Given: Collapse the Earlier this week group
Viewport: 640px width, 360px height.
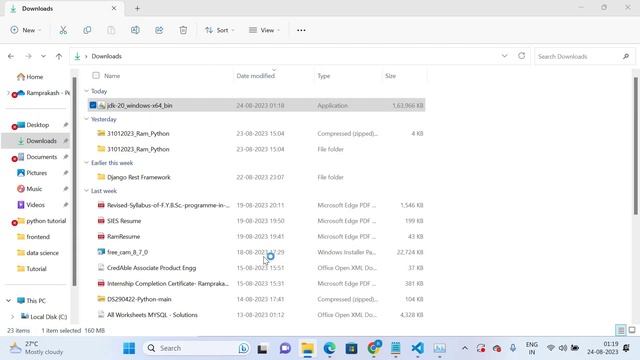Looking at the screenshot, I should (86, 163).
